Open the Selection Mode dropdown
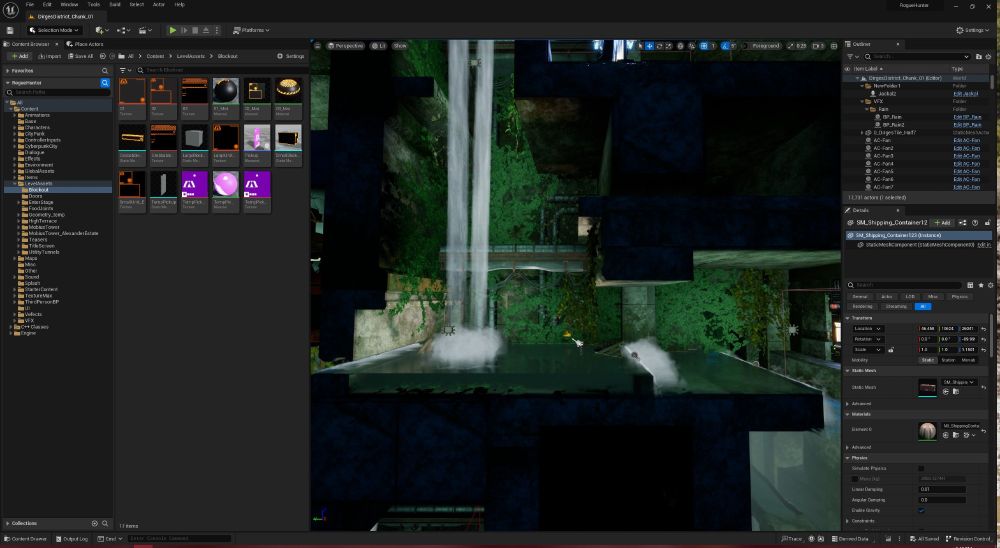 [54, 30]
